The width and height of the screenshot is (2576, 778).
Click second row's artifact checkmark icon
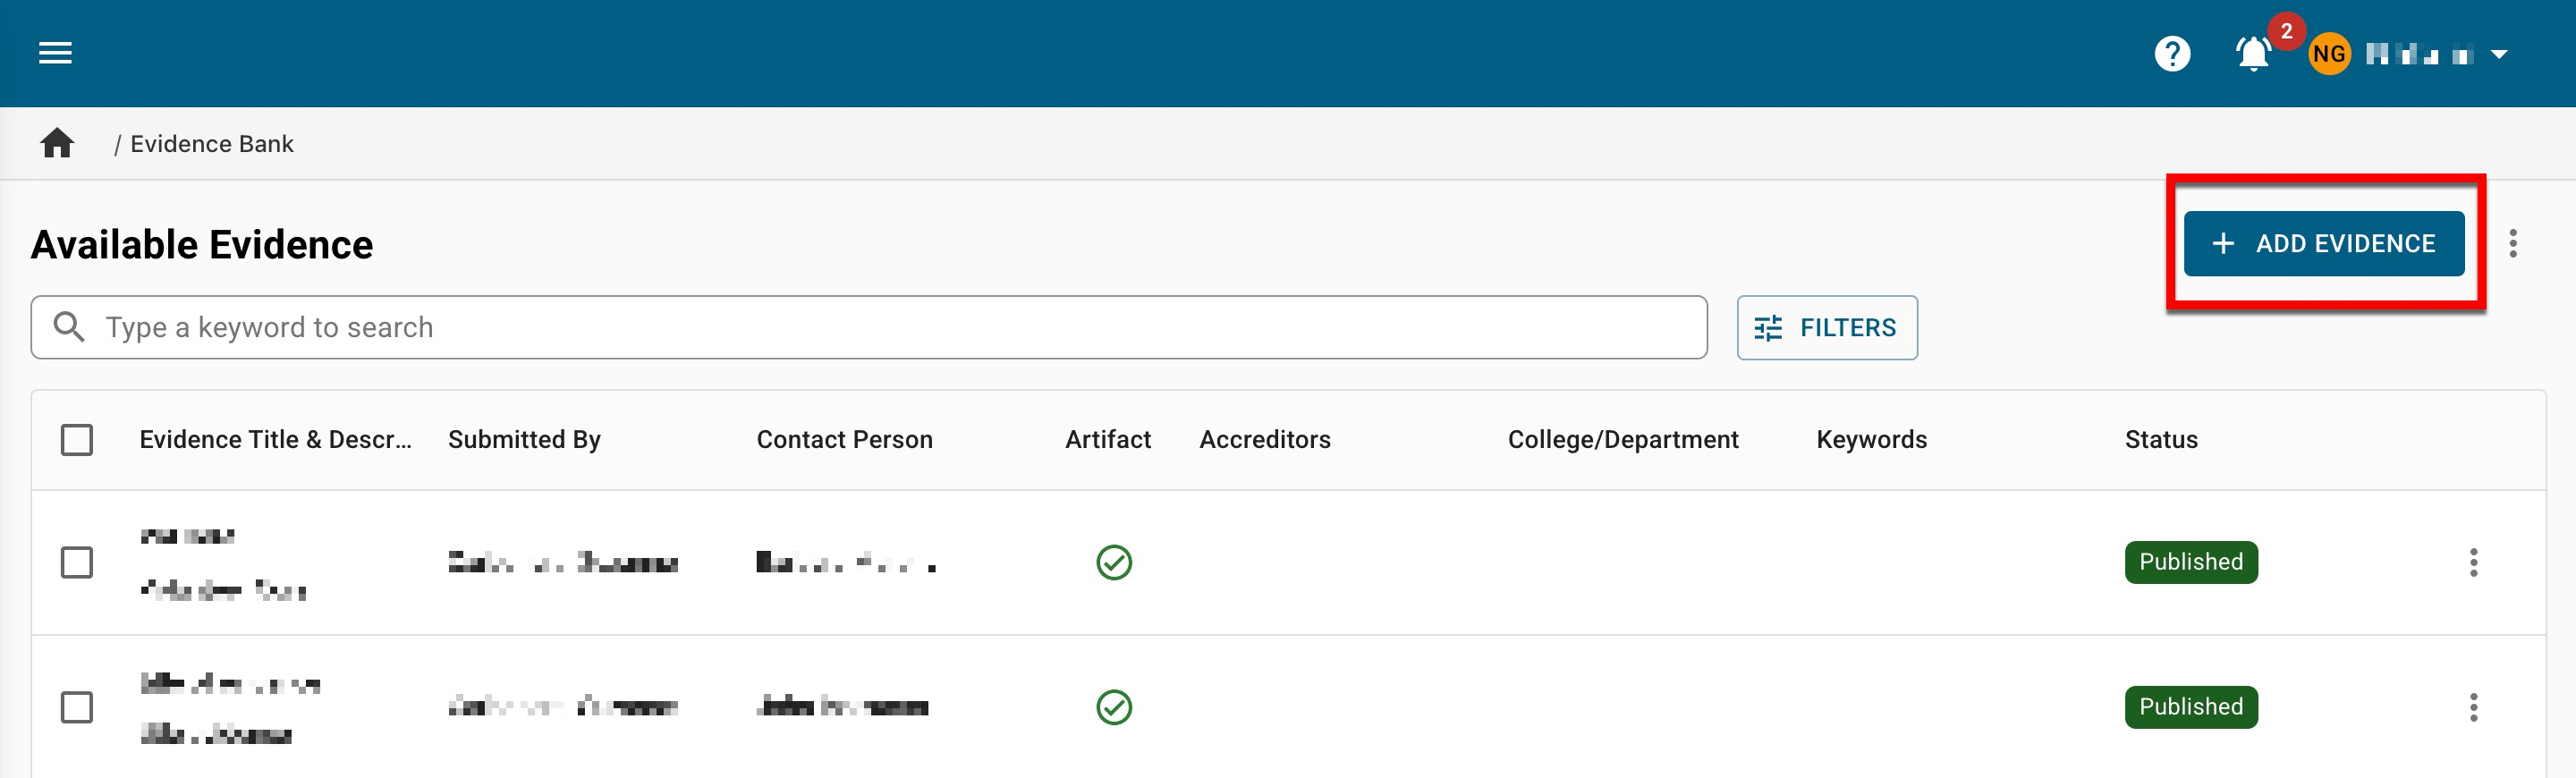click(x=1113, y=707)
